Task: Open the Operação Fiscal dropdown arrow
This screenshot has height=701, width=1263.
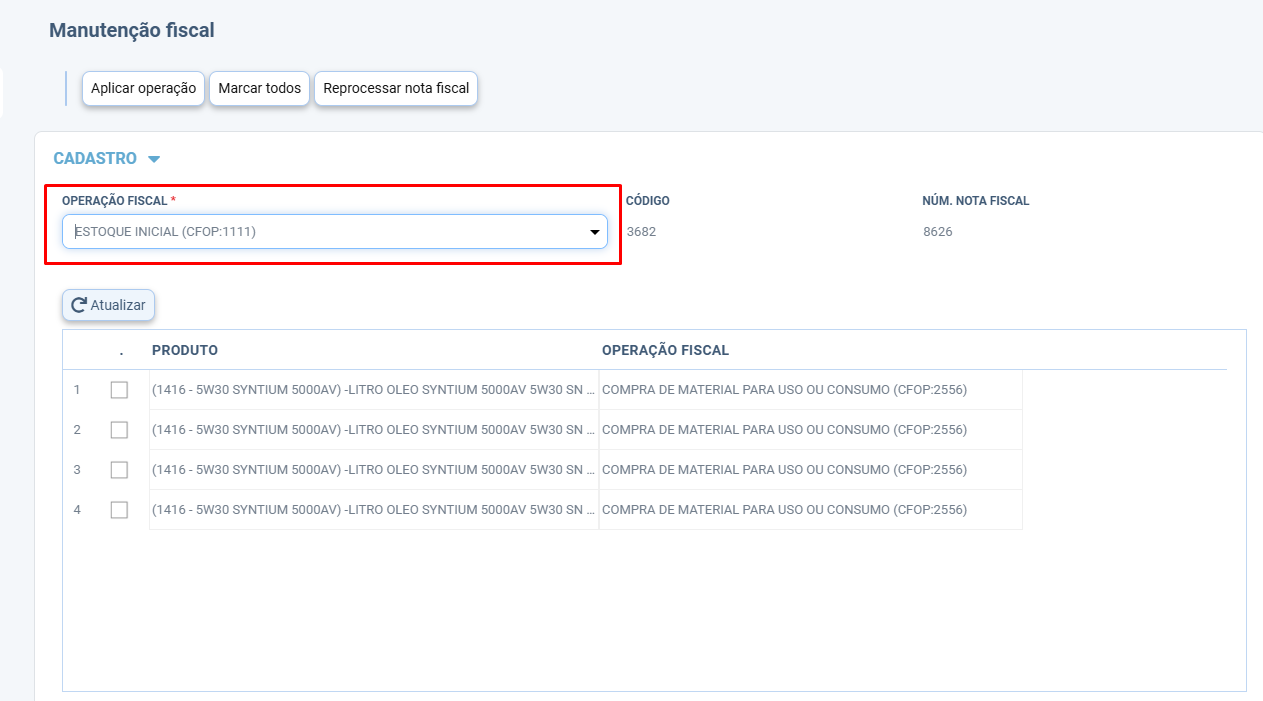Action: pyautogui.click(x=594, y=232)
